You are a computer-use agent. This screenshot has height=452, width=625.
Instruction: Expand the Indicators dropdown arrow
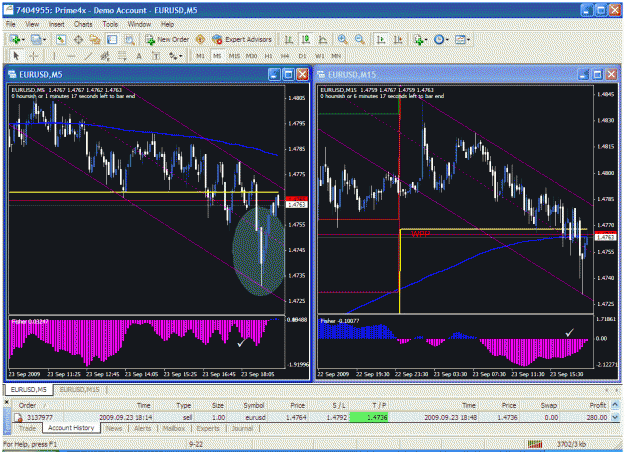click(426, 39)
